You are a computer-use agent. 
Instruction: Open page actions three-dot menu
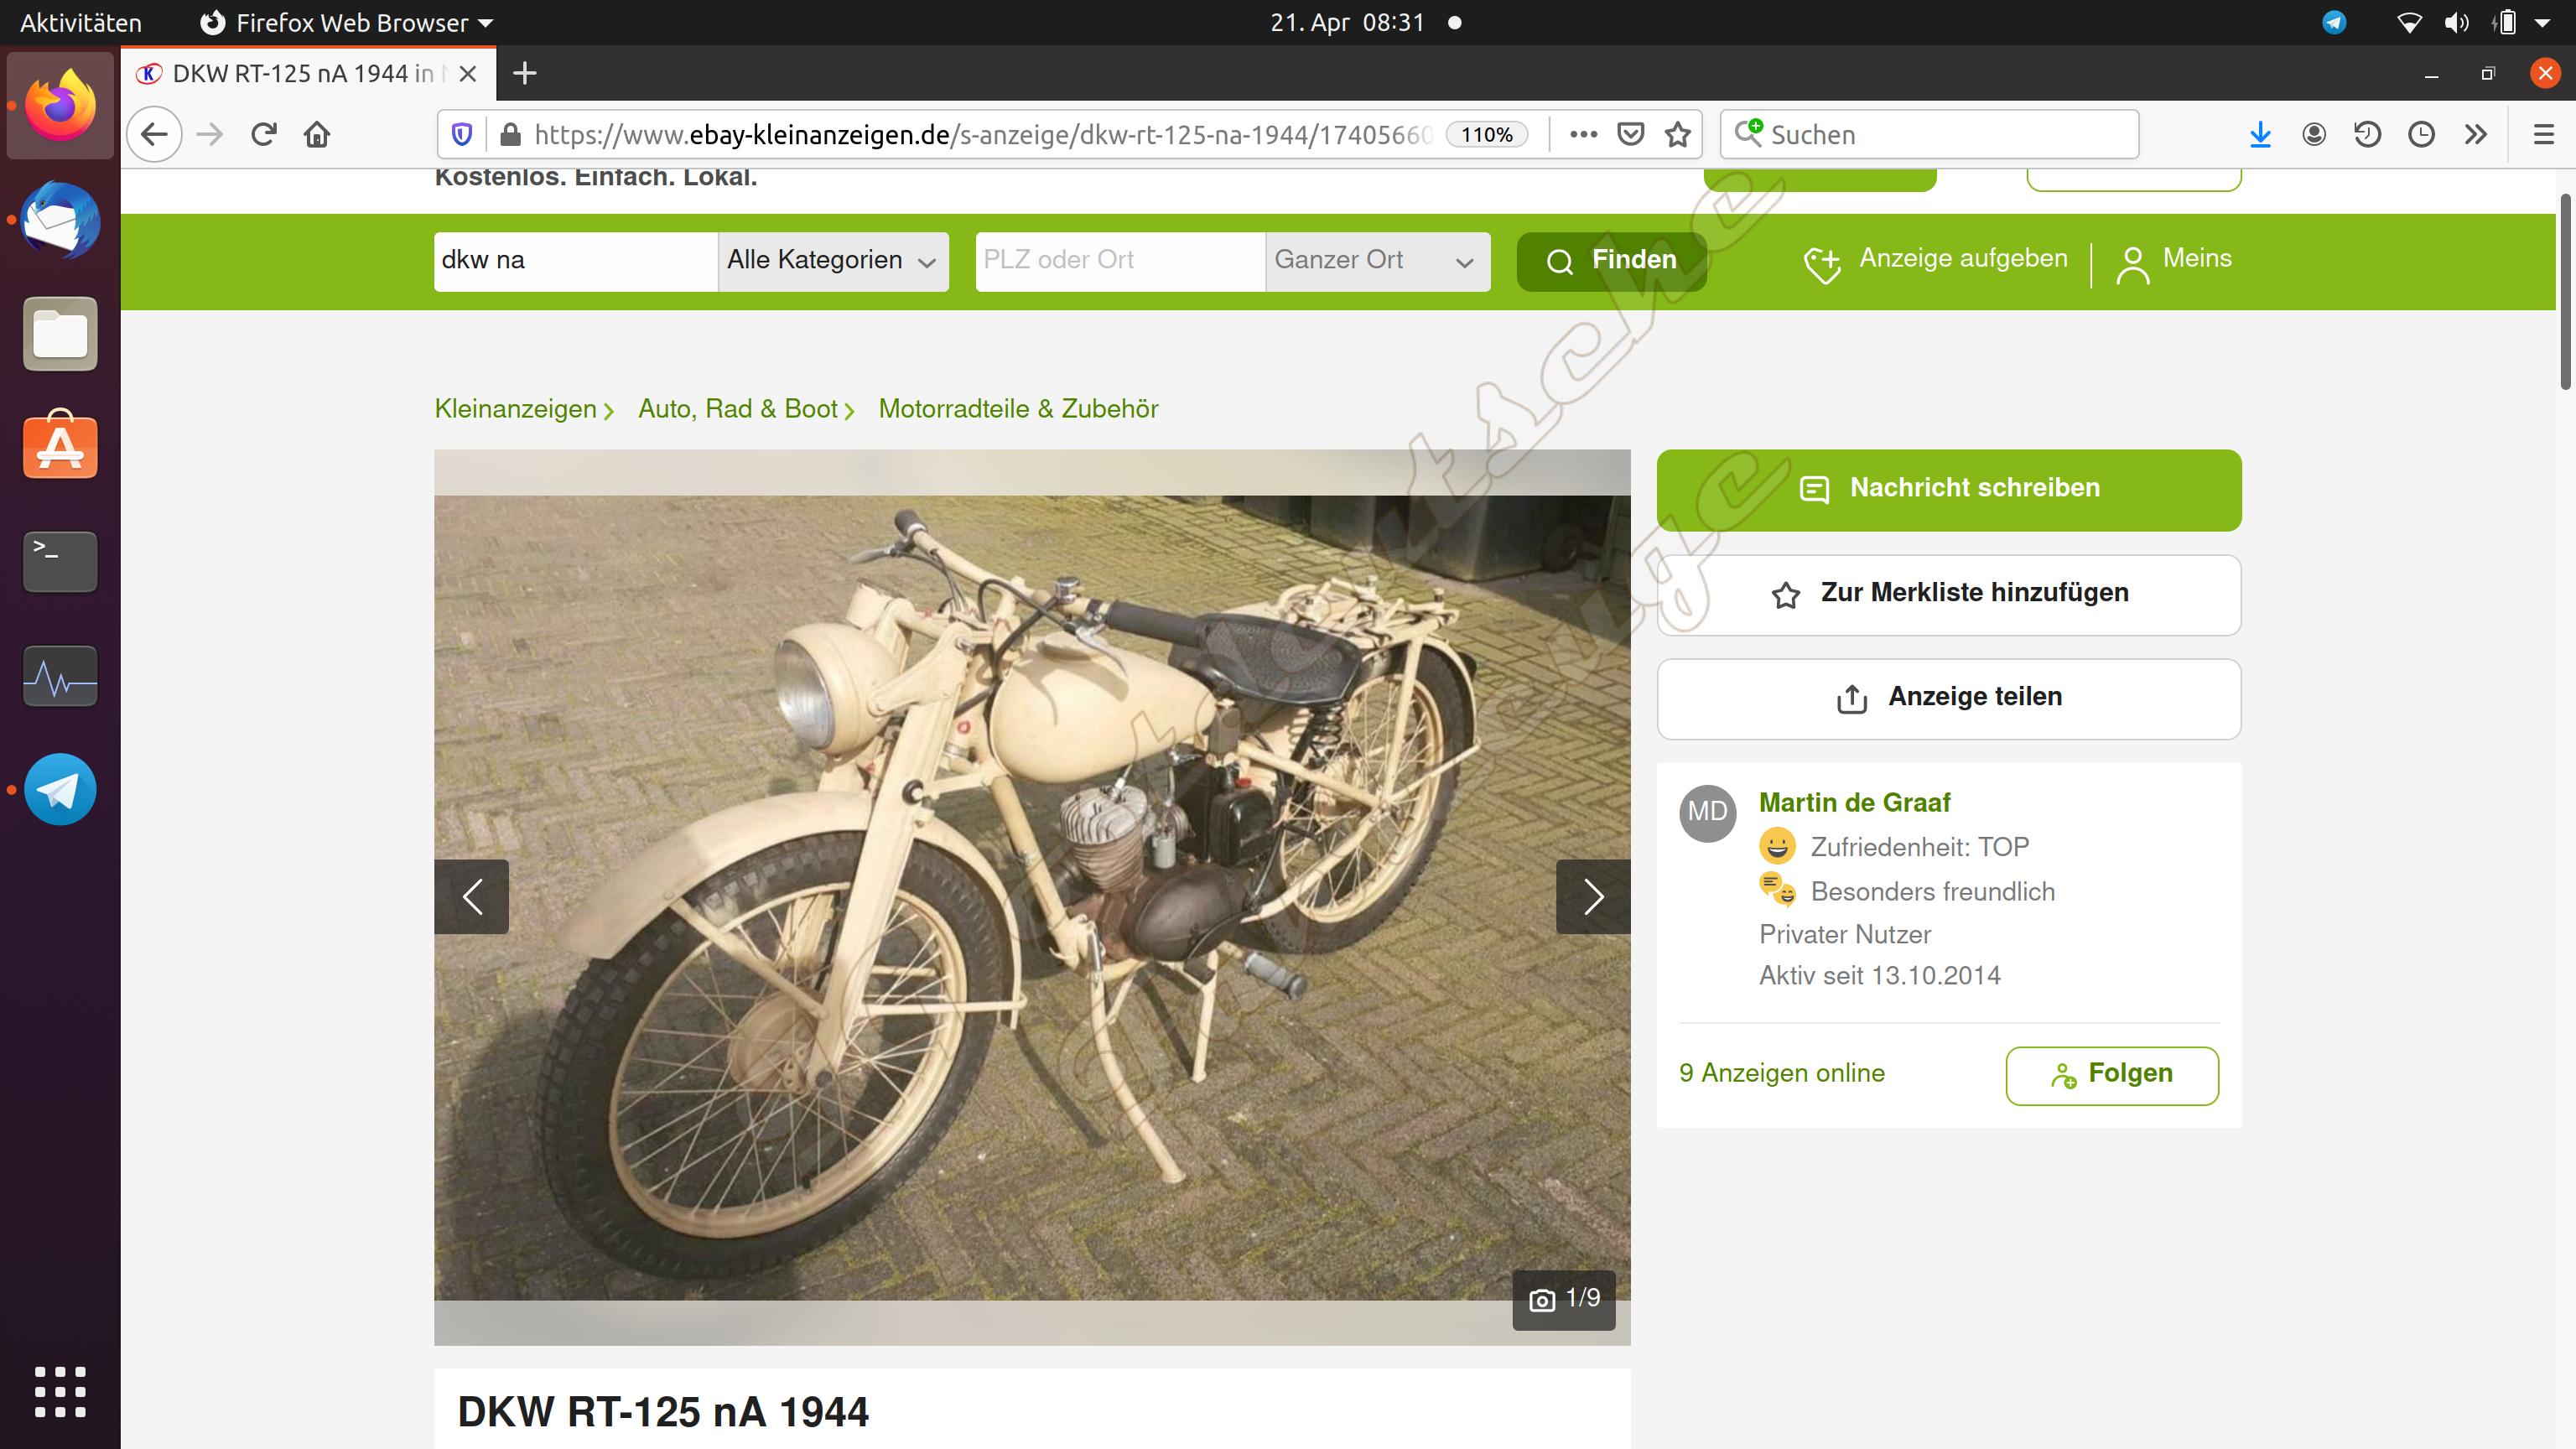(x=1583, y=134)
